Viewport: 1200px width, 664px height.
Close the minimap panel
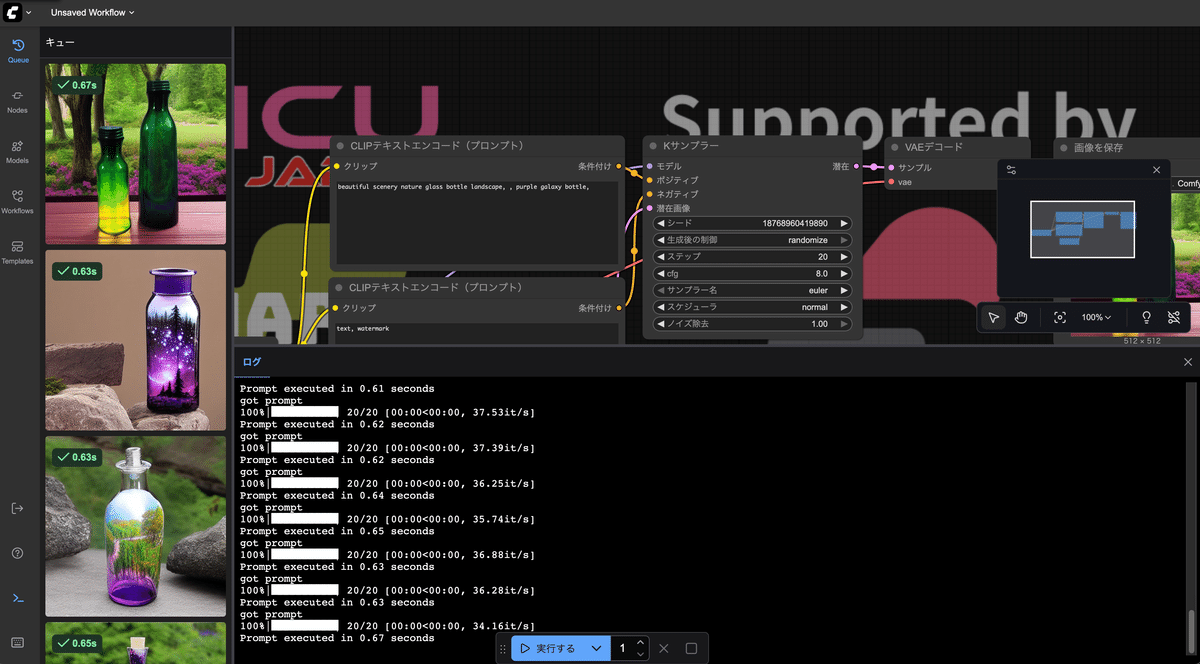point(1157,170)
